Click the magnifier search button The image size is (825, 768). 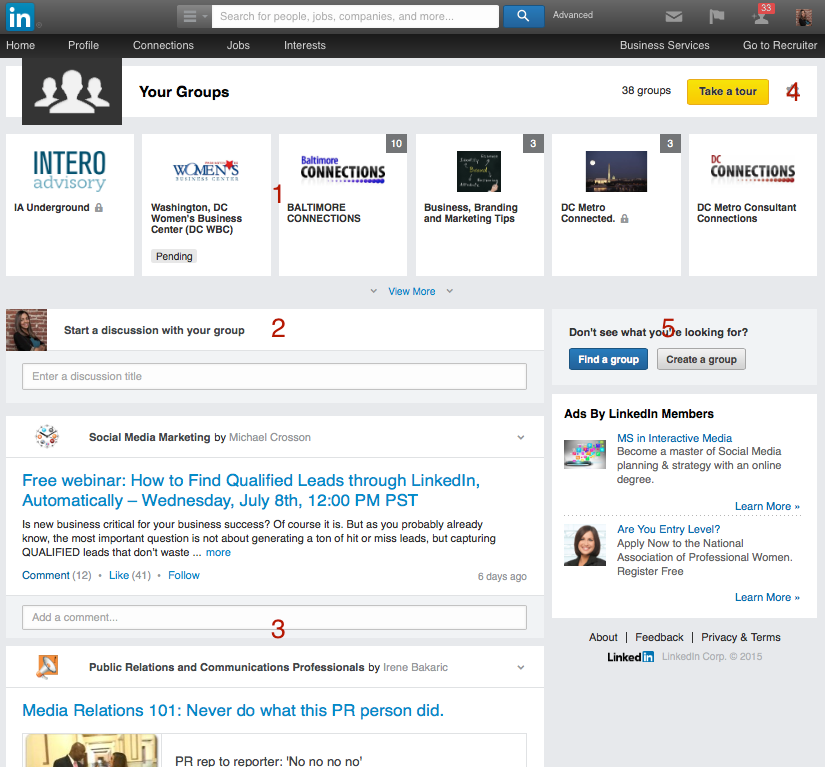(523, 16)
